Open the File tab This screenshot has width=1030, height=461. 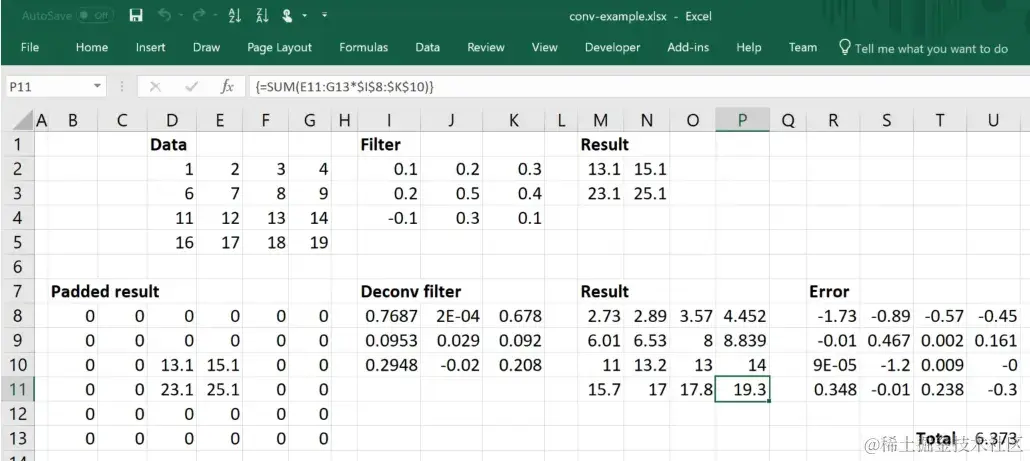[30, 47]
